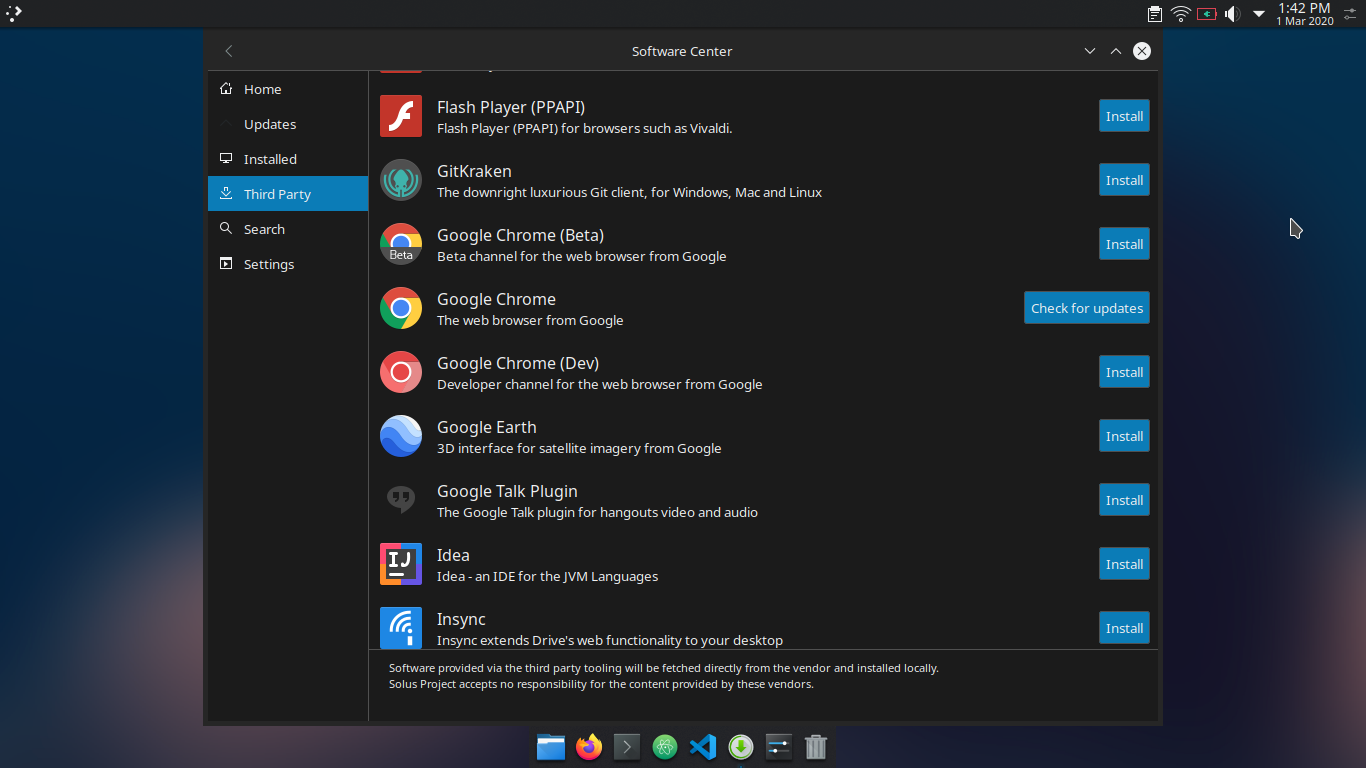Expand the hidden system tray arrow
The height and width of the screenshot is (768, 1366).
click(1259, 14)
